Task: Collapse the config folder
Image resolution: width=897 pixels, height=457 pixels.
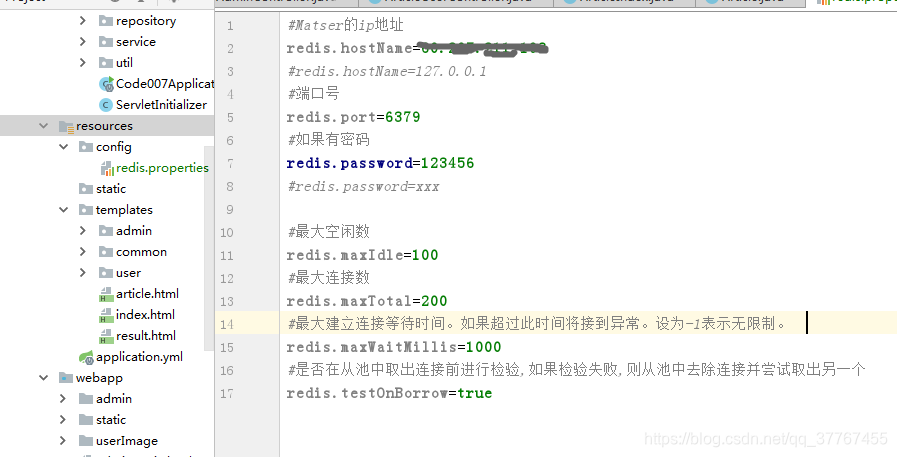Action: click(63, 147)
